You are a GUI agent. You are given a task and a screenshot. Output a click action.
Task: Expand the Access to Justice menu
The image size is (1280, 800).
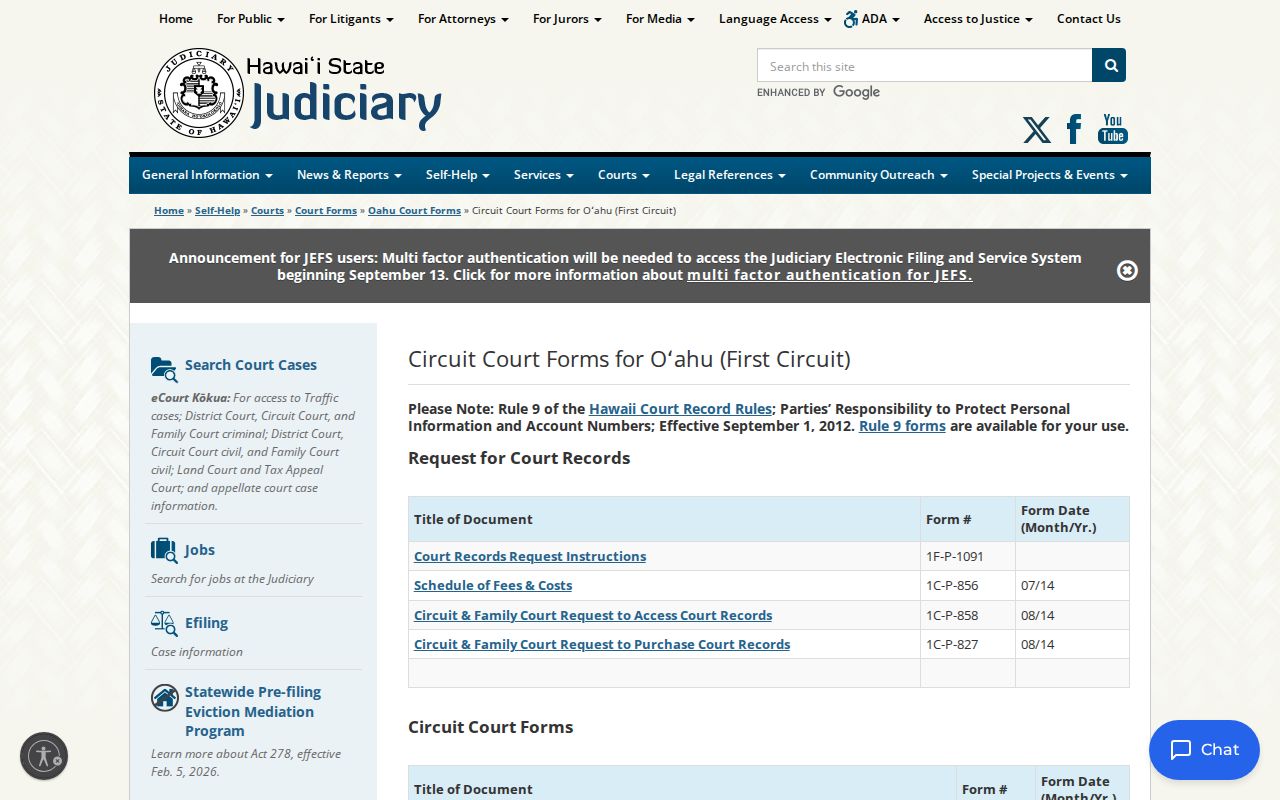coord(978,19)
